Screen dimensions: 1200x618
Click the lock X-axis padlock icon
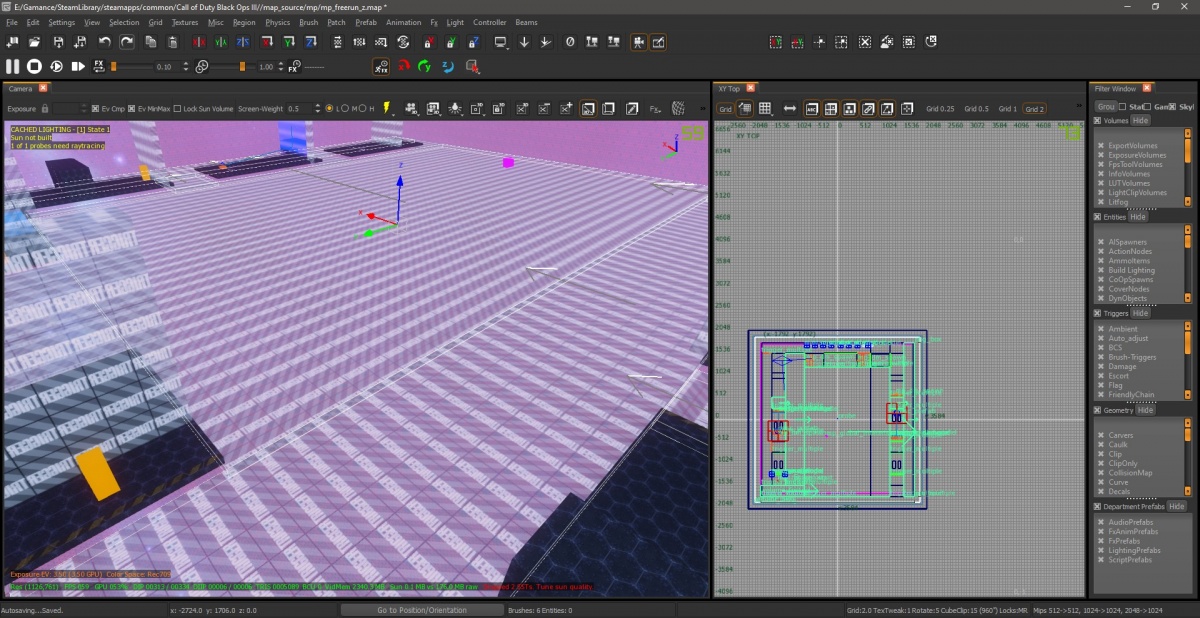tap(428, 42)
